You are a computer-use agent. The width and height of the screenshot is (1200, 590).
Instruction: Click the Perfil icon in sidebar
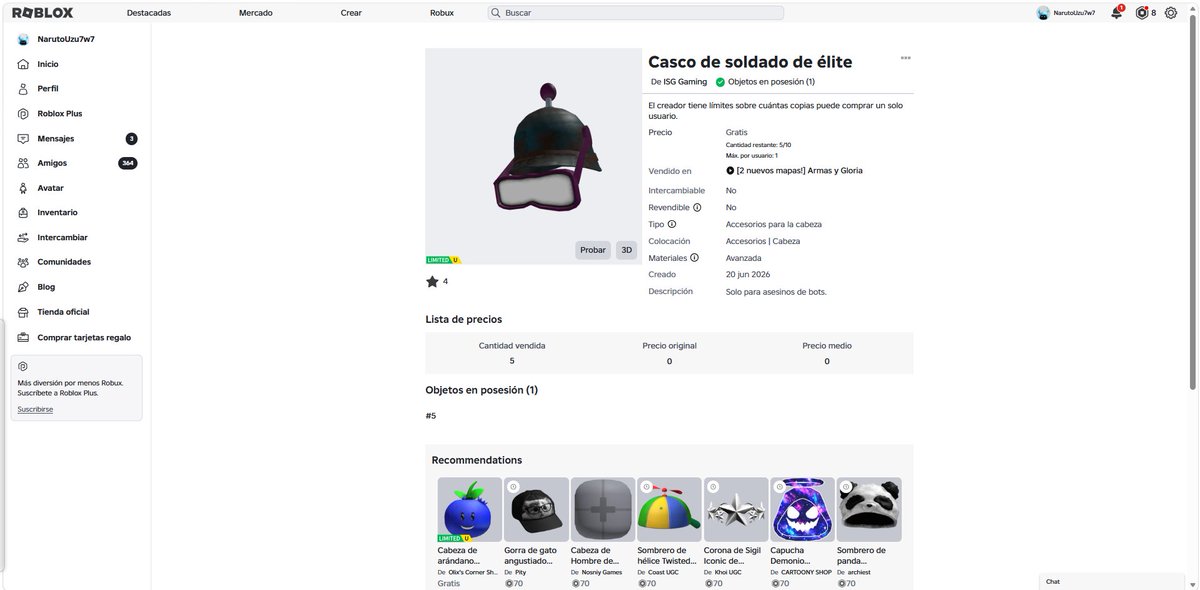(23, 89)
